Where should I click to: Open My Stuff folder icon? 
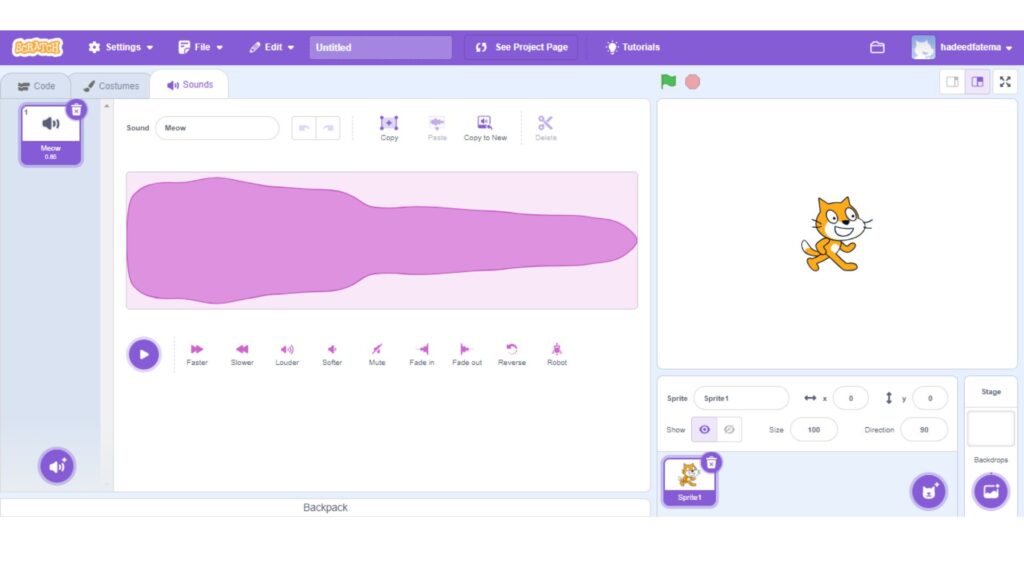pos(877,47)
